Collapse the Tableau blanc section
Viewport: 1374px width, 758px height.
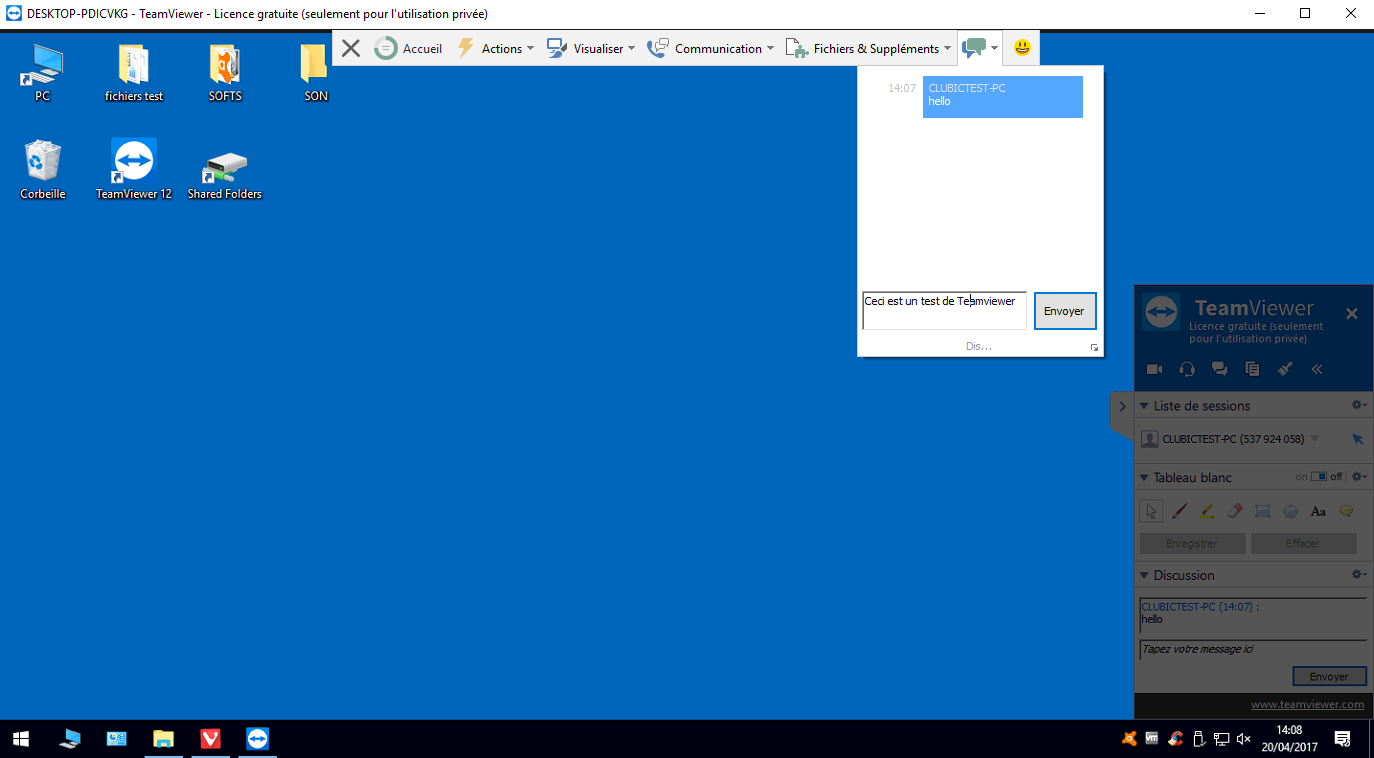[x=1145, y=478]
